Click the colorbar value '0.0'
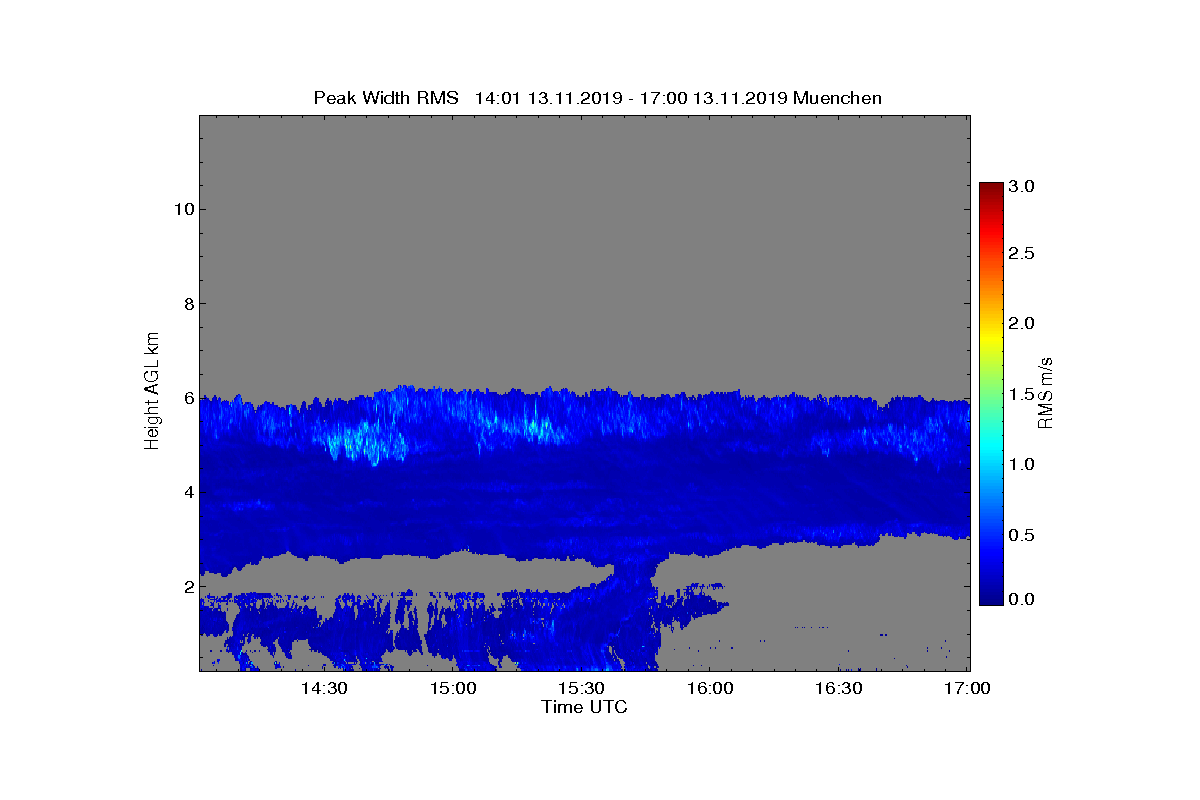1200x800 pixels. coord(1022,599)
